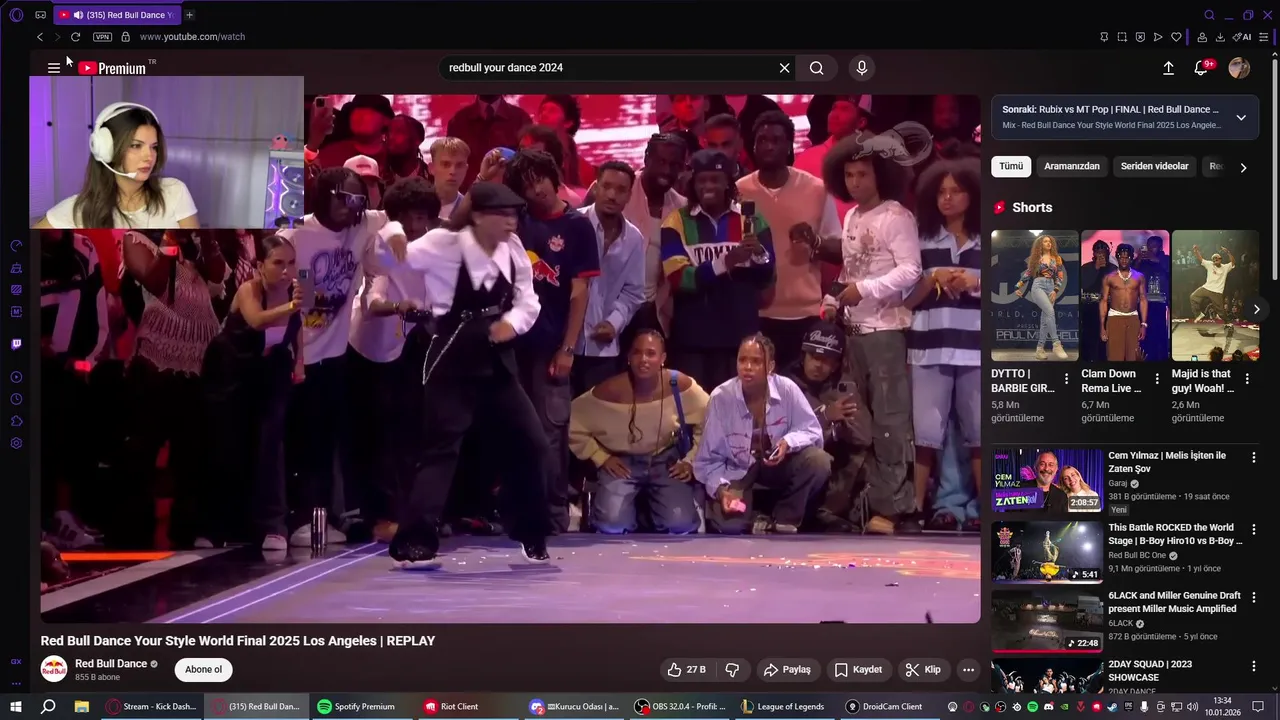Open the 'Cem Yılmaz | Melis İşiten' video title

[1167, 462]
